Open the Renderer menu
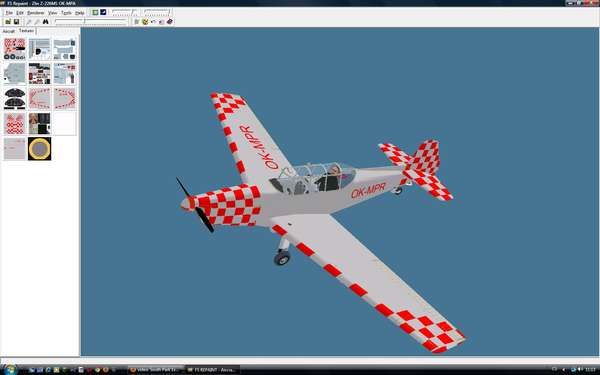Image resolution: width=600 pixels, height=375 pixels. point(36,13)
